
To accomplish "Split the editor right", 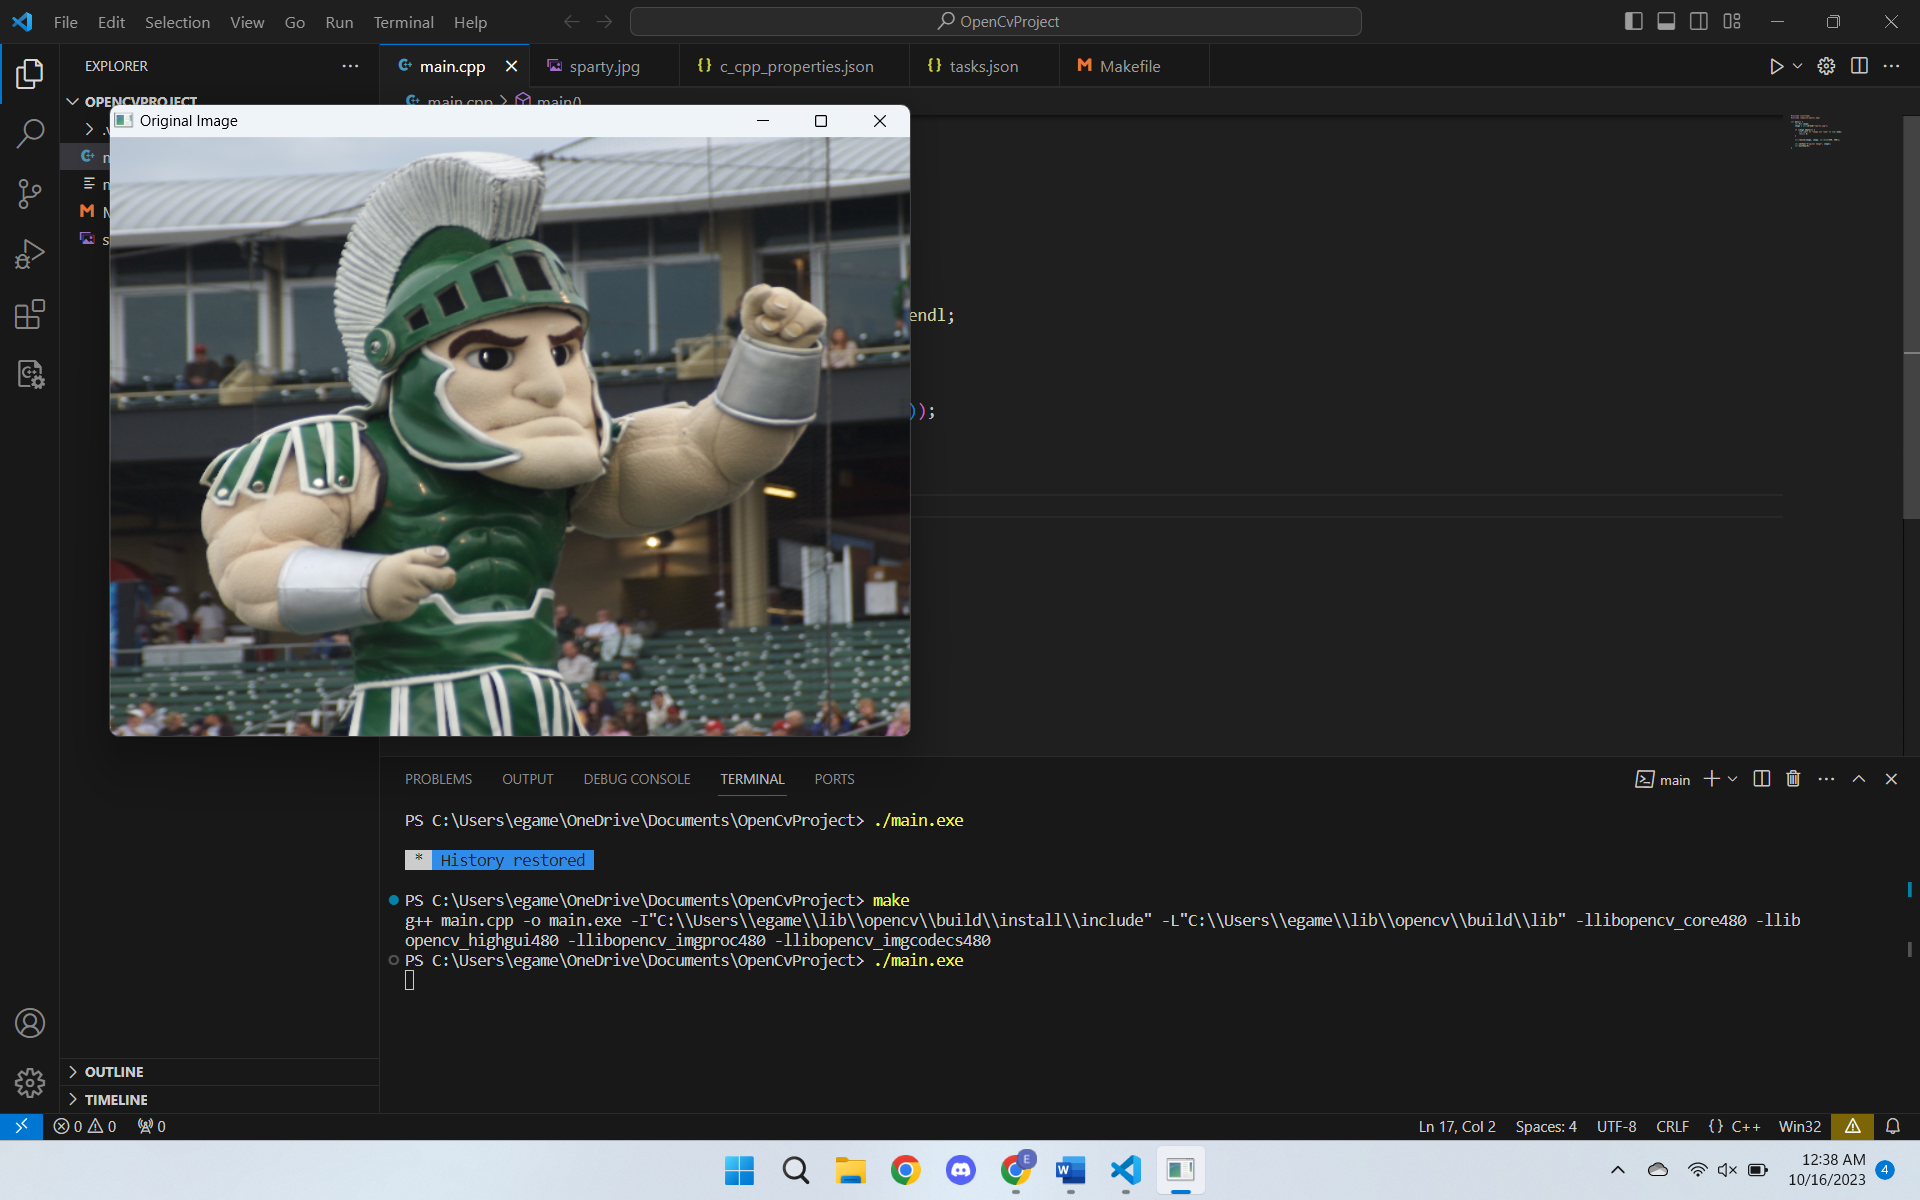I will click(x=1859, y=66).
